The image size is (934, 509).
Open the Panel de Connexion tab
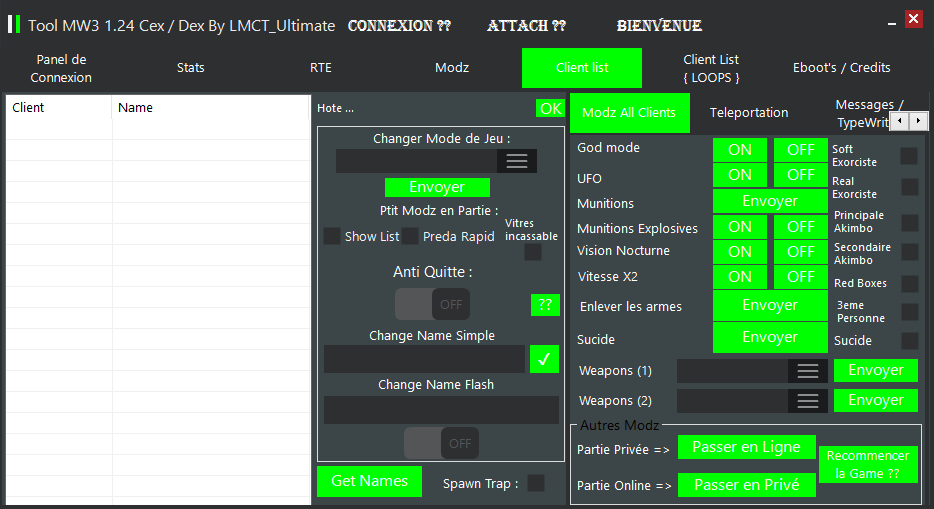click(x=61, y=68)
